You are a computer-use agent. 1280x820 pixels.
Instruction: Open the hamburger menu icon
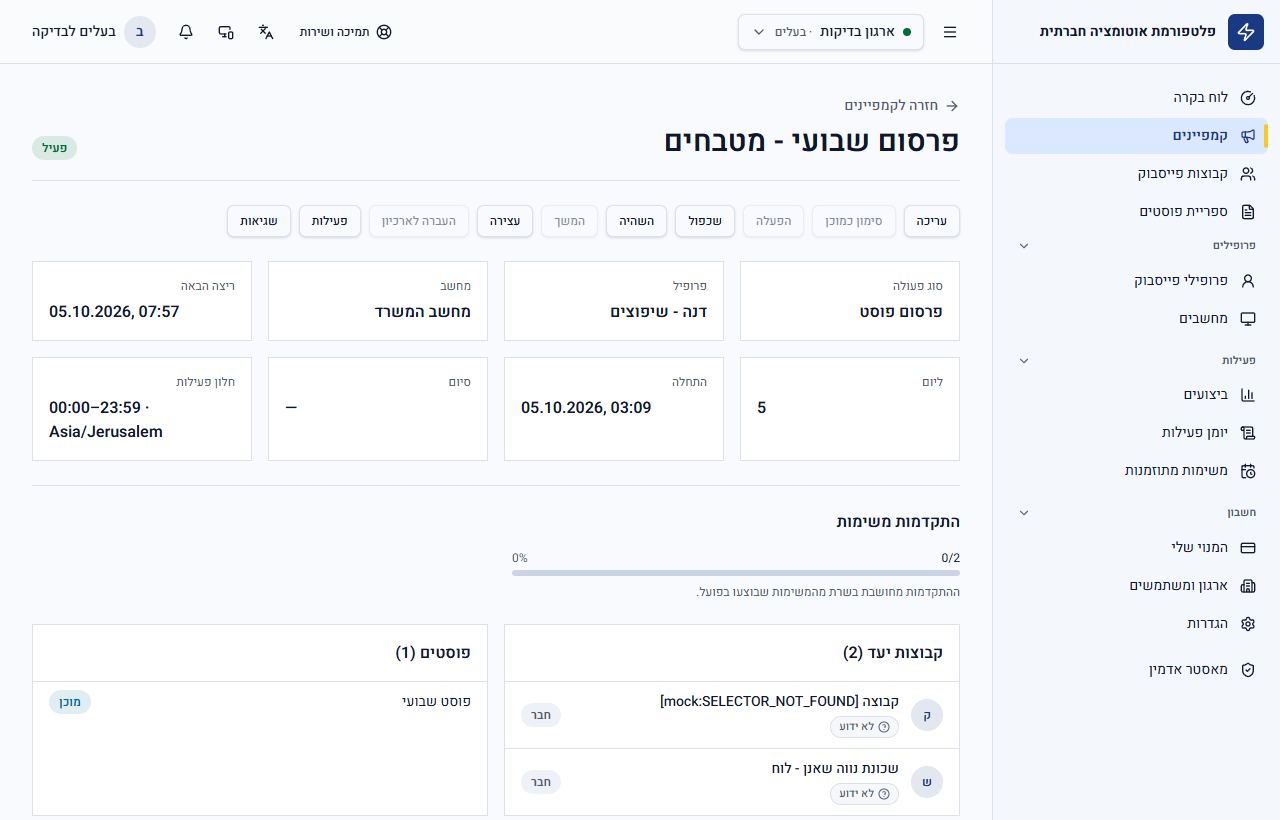point(950,32)
